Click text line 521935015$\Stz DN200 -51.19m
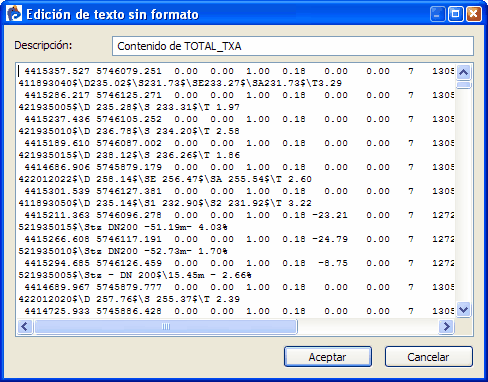The width and height of the screenshot is (488, 382). [x=123, y=227]
